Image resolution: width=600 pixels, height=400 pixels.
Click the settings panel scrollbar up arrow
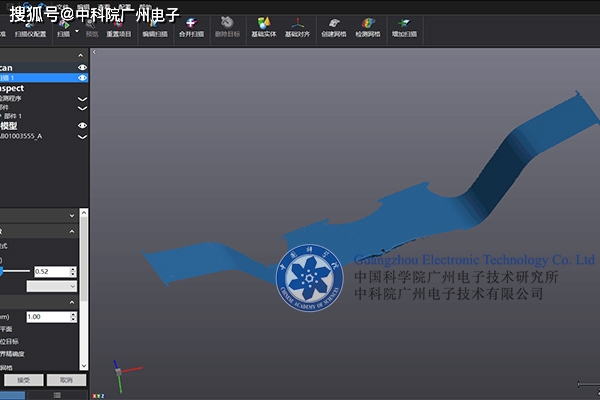coord(84,212)
